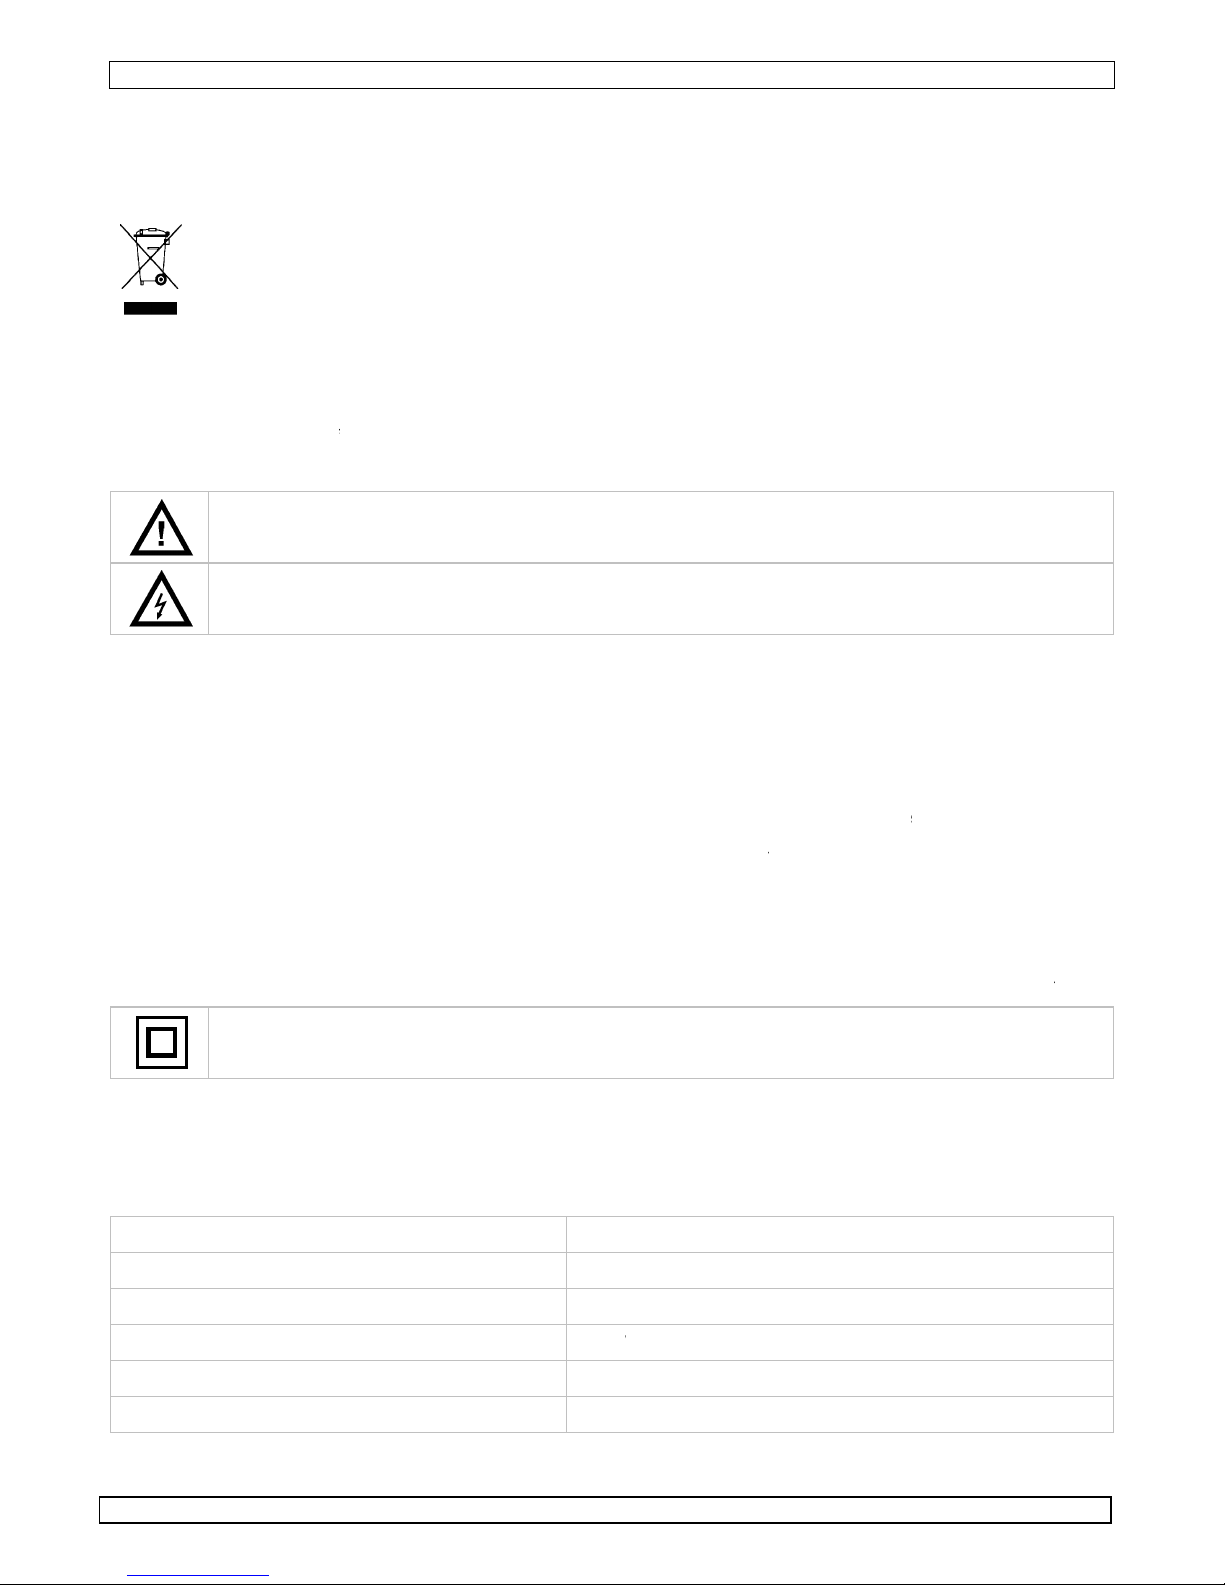Select the fifth row left cell of the specification table
Screen dimensions: 1225x1585
(338, 1378)
